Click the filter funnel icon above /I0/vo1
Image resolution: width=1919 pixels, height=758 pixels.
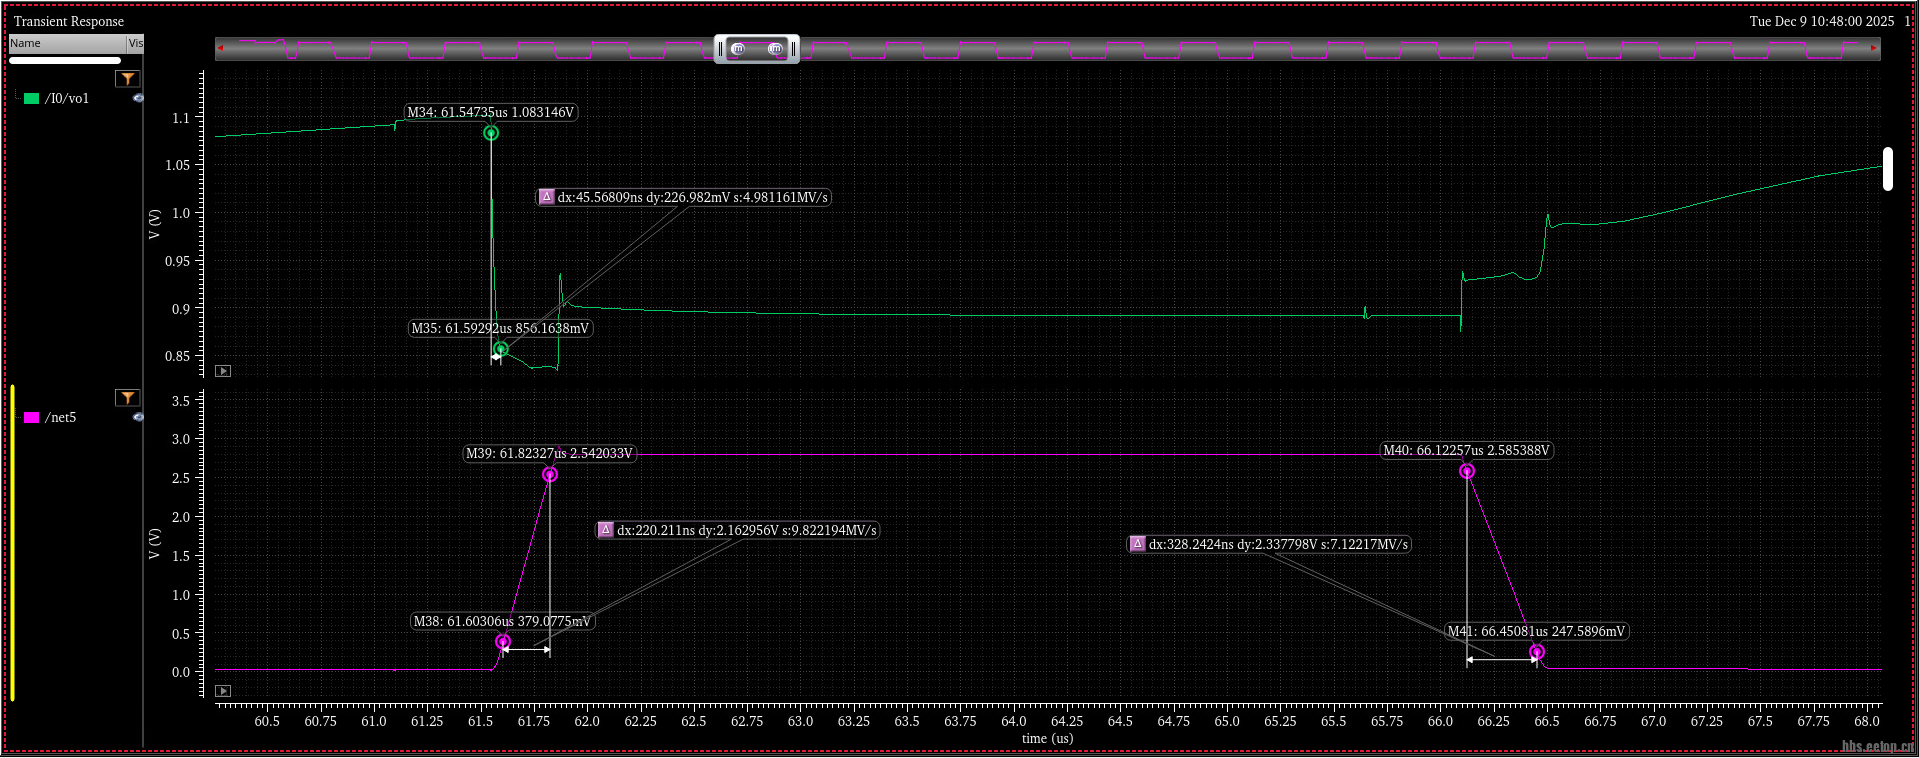point(127,79)
